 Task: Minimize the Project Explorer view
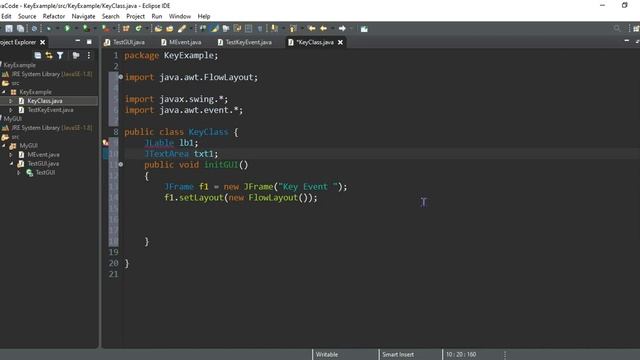pyautogui.click(x=78, y=42)
